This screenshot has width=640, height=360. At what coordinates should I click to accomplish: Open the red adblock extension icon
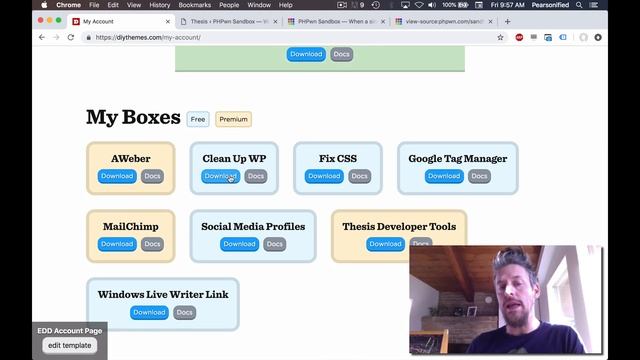pos(519,37)
